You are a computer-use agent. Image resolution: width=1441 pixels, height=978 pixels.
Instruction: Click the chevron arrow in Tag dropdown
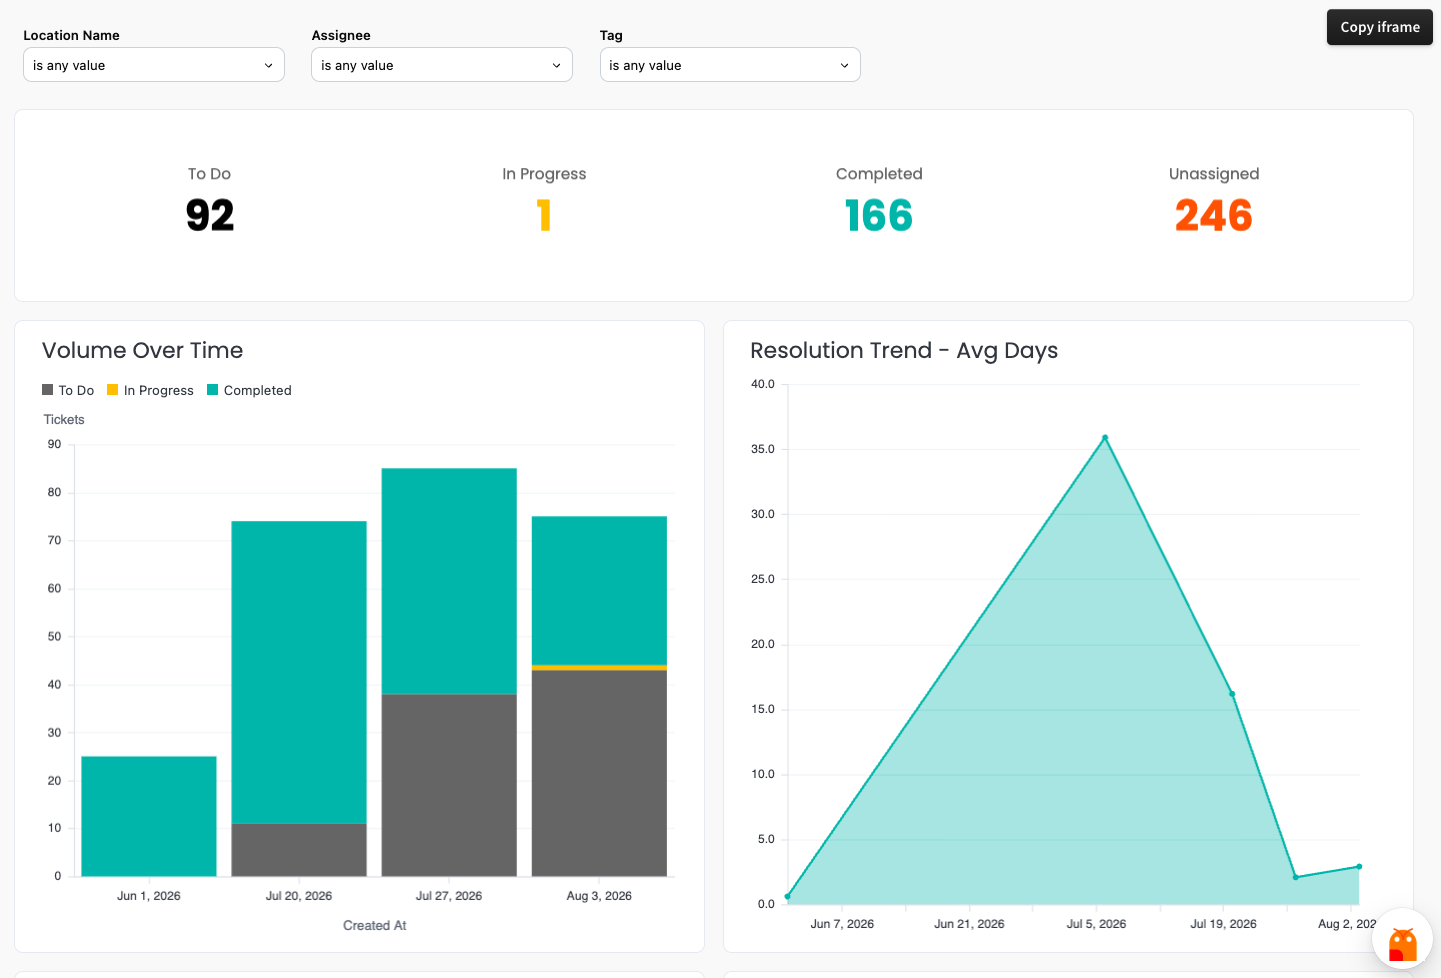pos(844,65)
